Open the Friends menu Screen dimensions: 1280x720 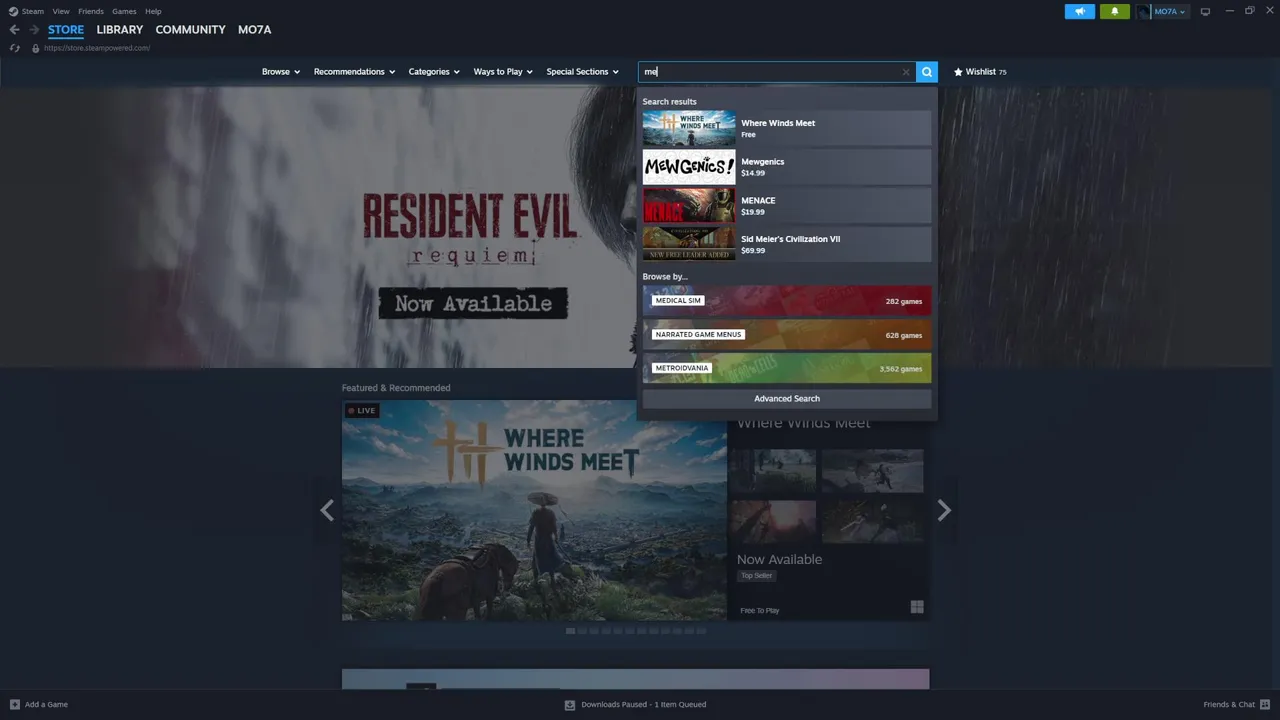[x=91, y=11]
